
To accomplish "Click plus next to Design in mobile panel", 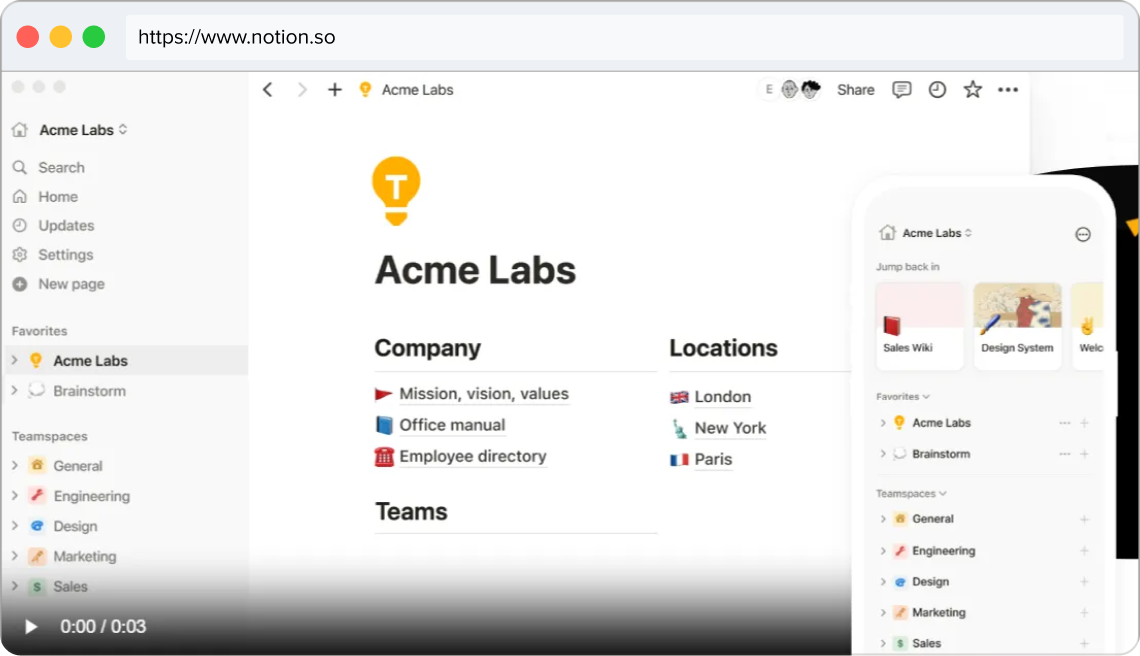I will (1084, 581).
